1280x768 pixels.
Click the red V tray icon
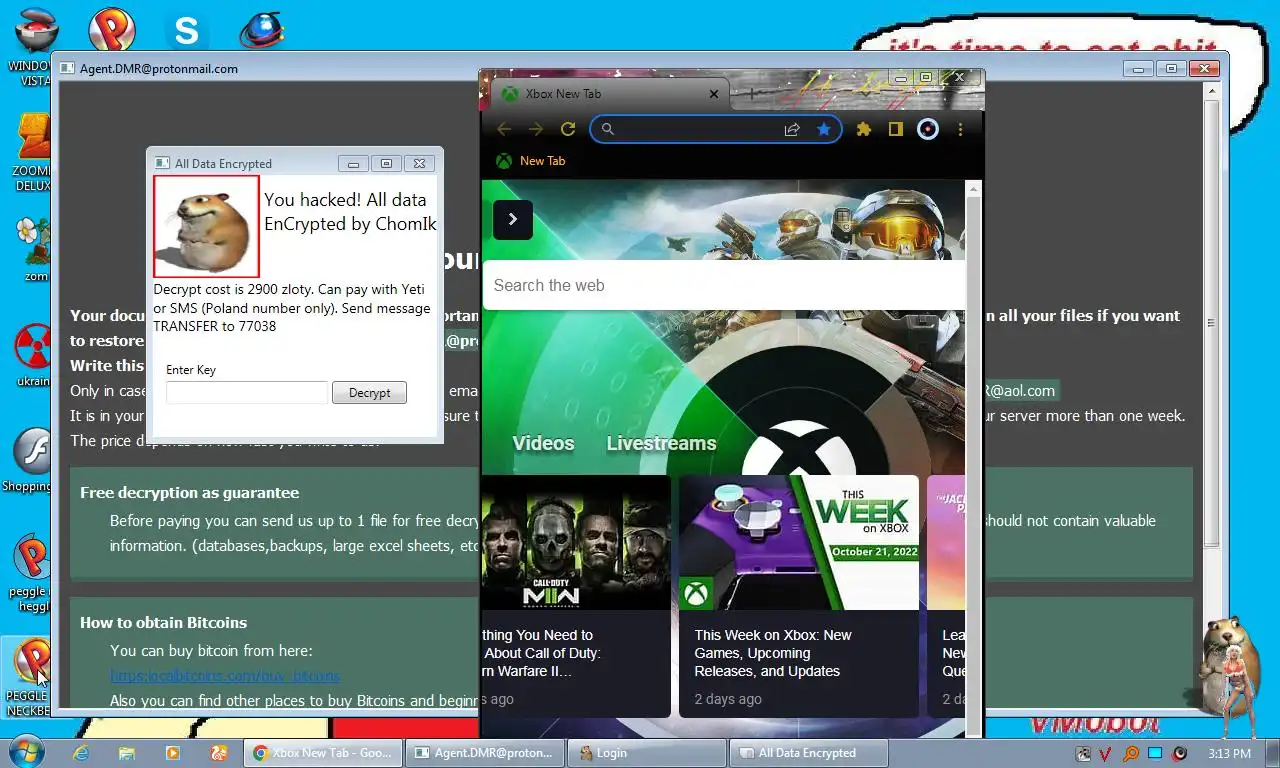[x=1106, y=754]
